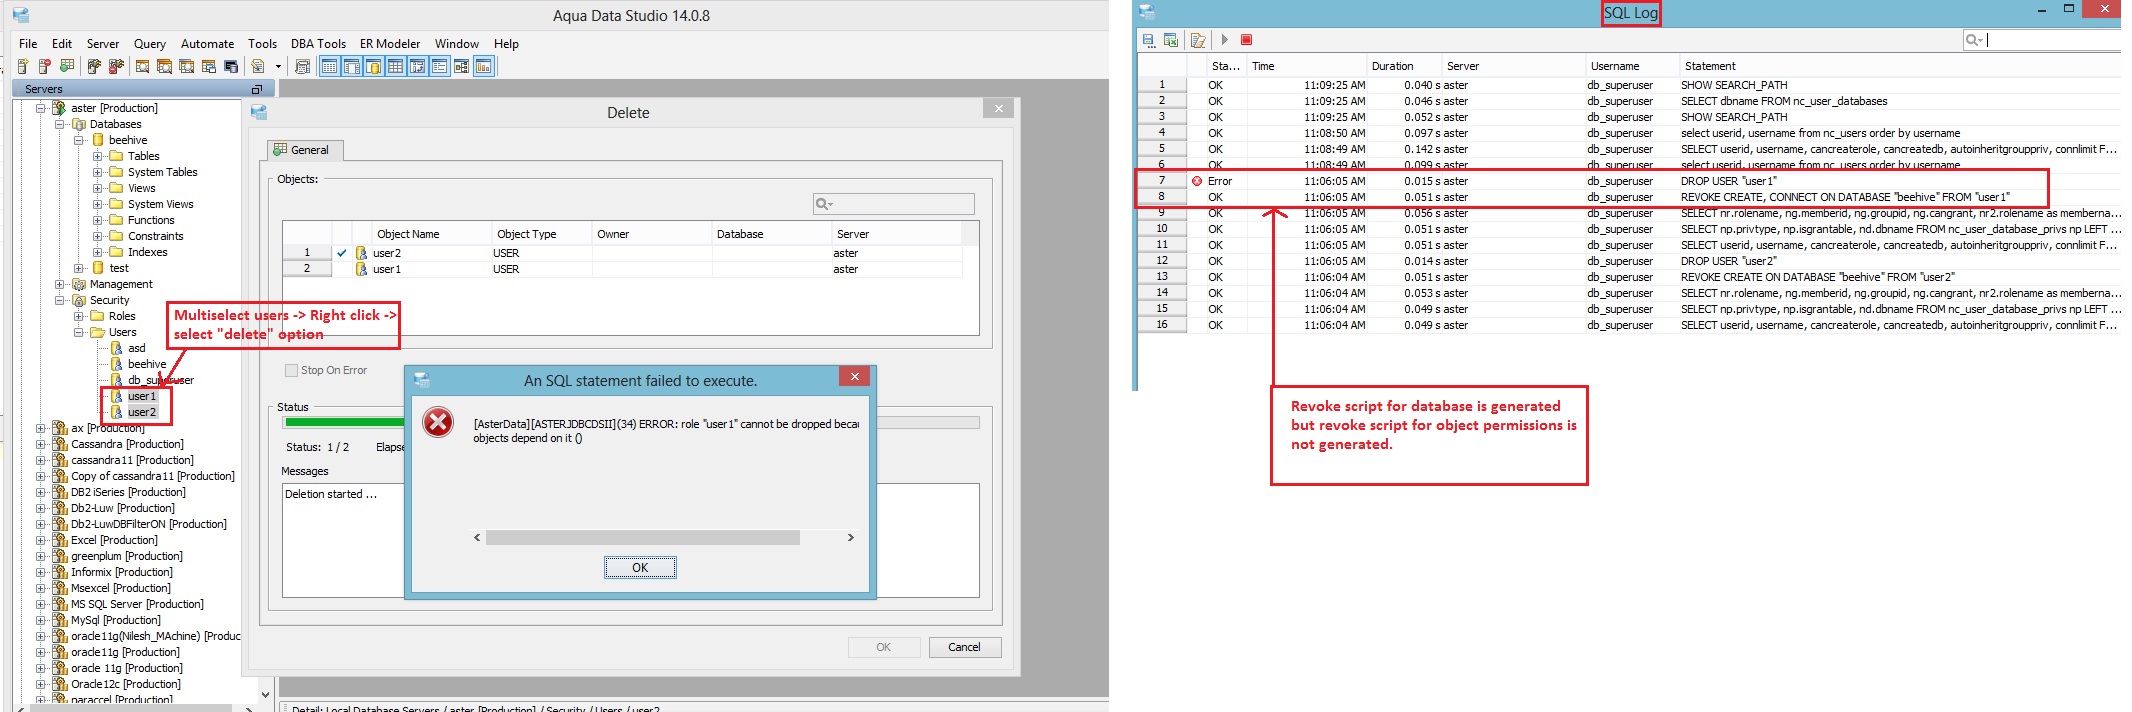The width and height of the screenshot is (2132, 712).
Task: Click the right scroll arrow in error dialog
Action: point(851,538)
